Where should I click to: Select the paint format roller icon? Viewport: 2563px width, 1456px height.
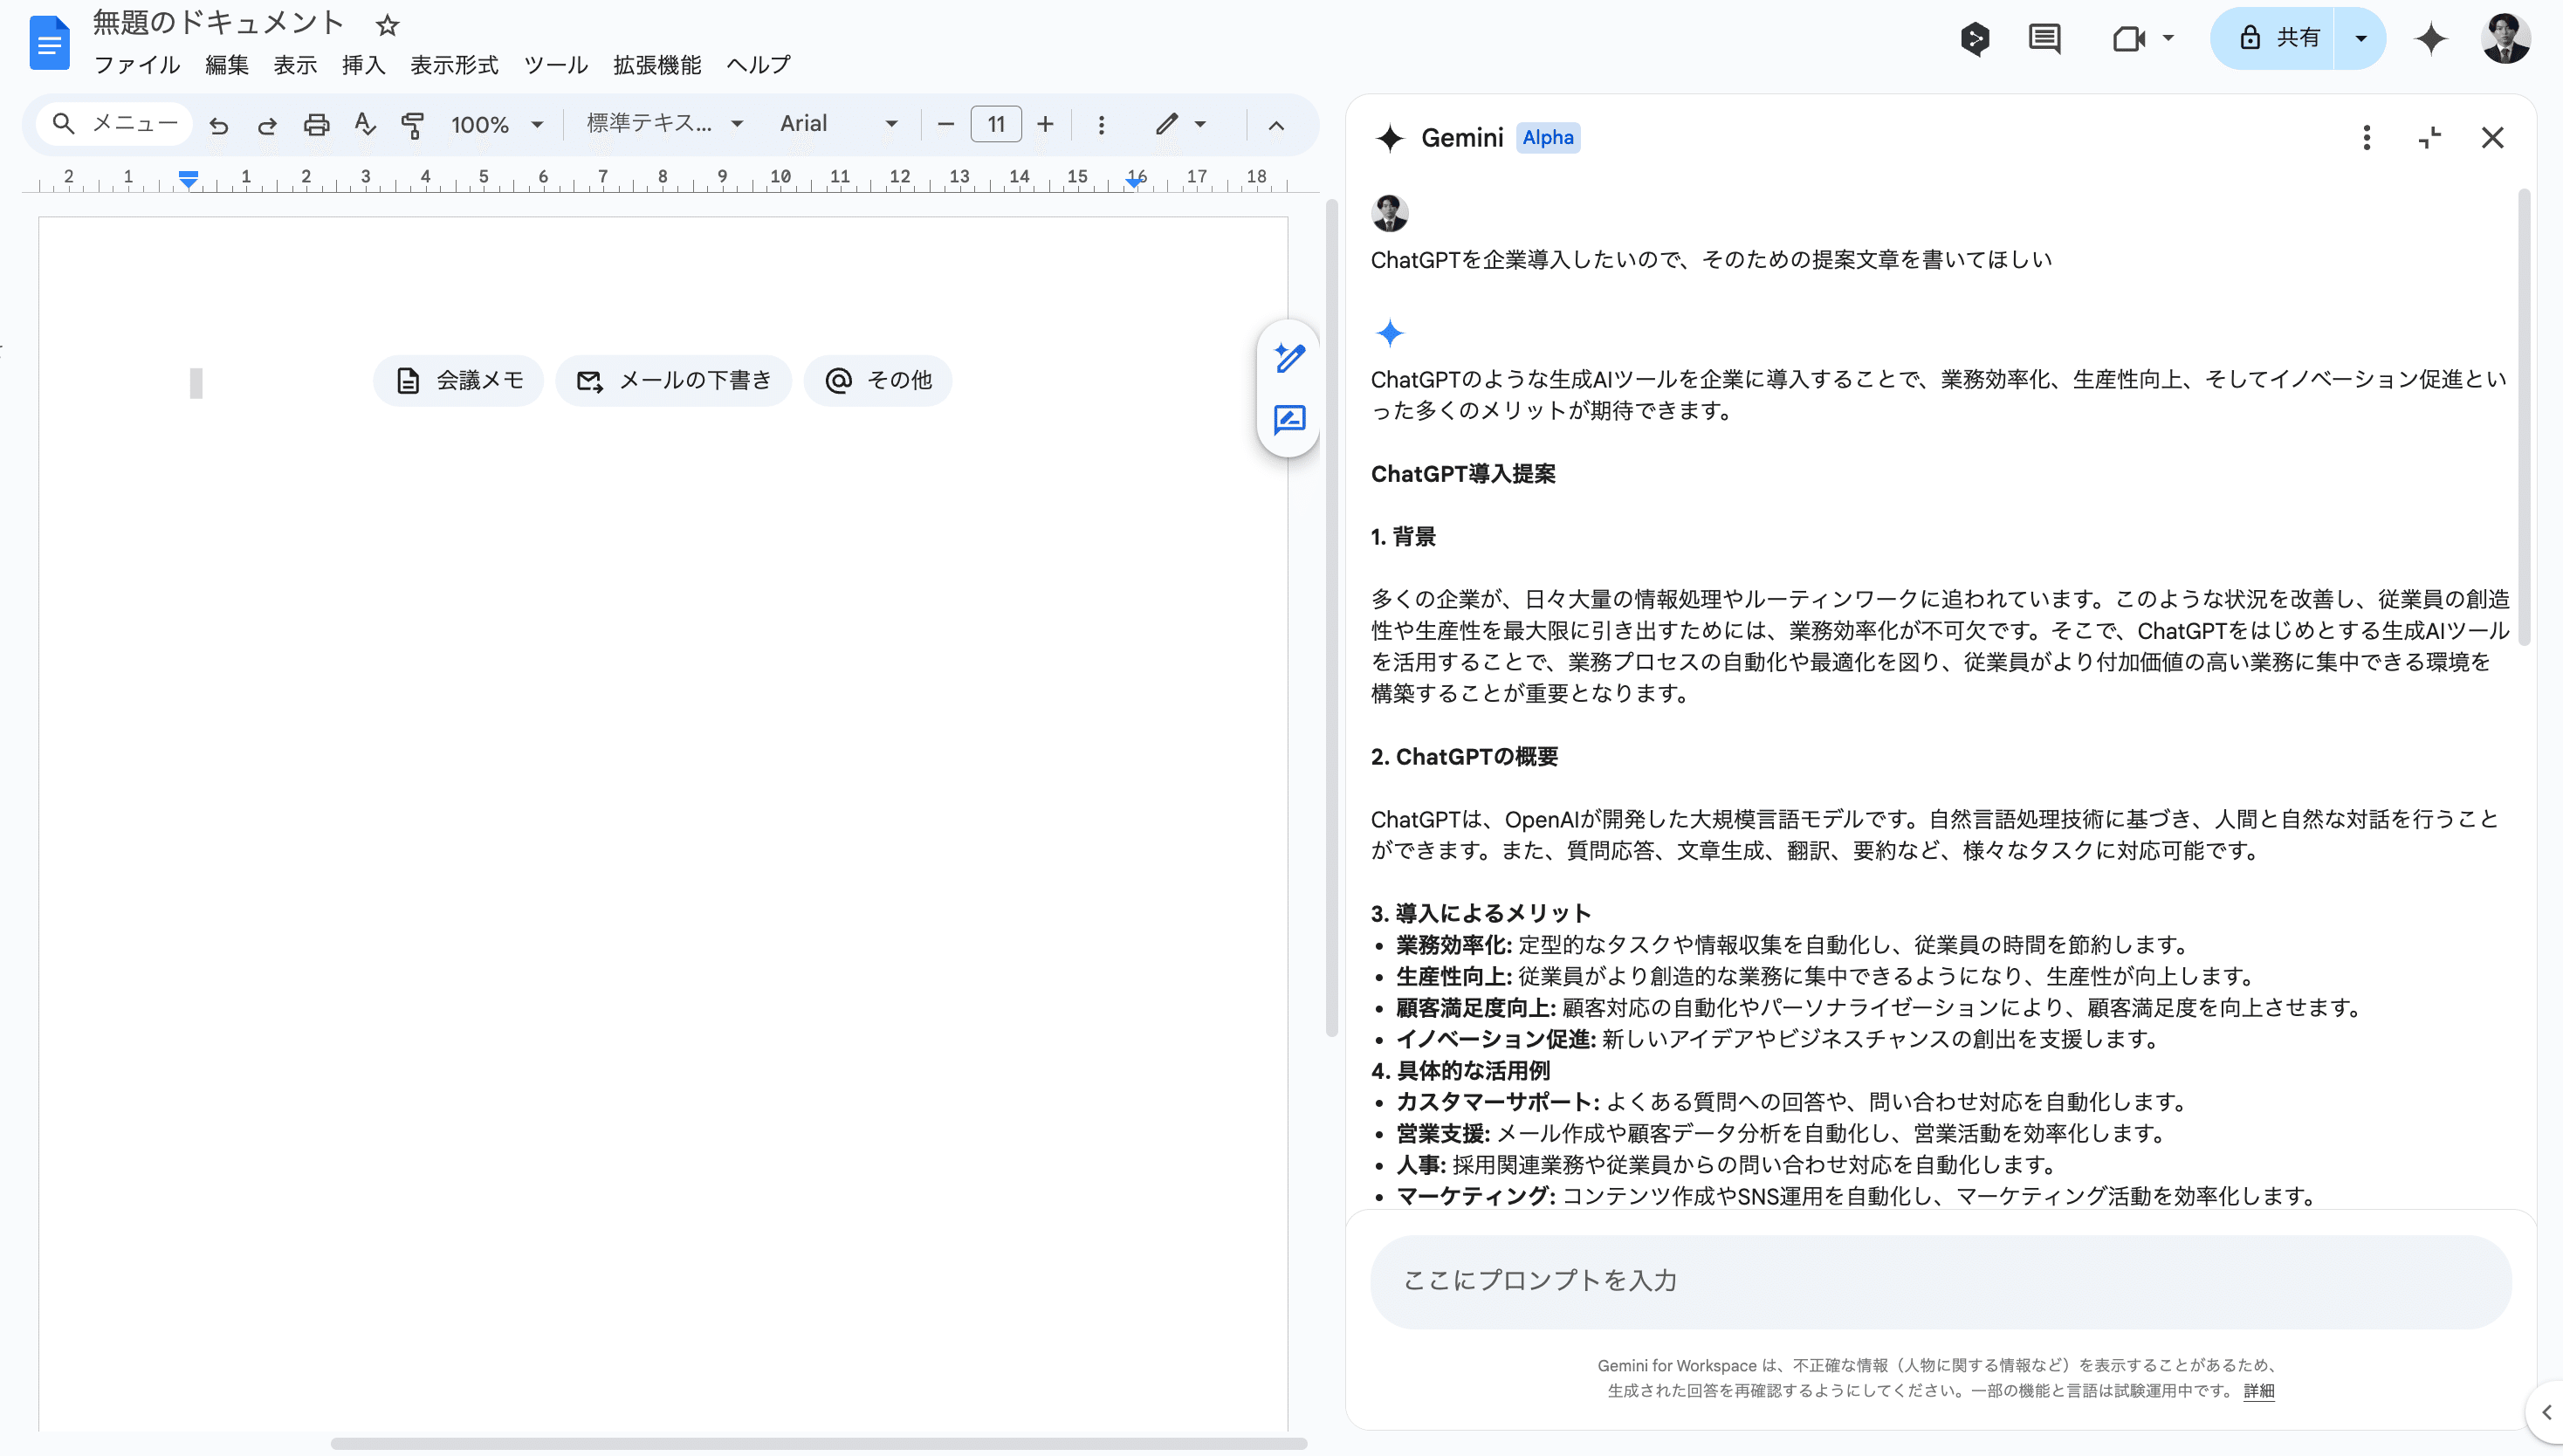pyautogui.click(x=412, y=125)
